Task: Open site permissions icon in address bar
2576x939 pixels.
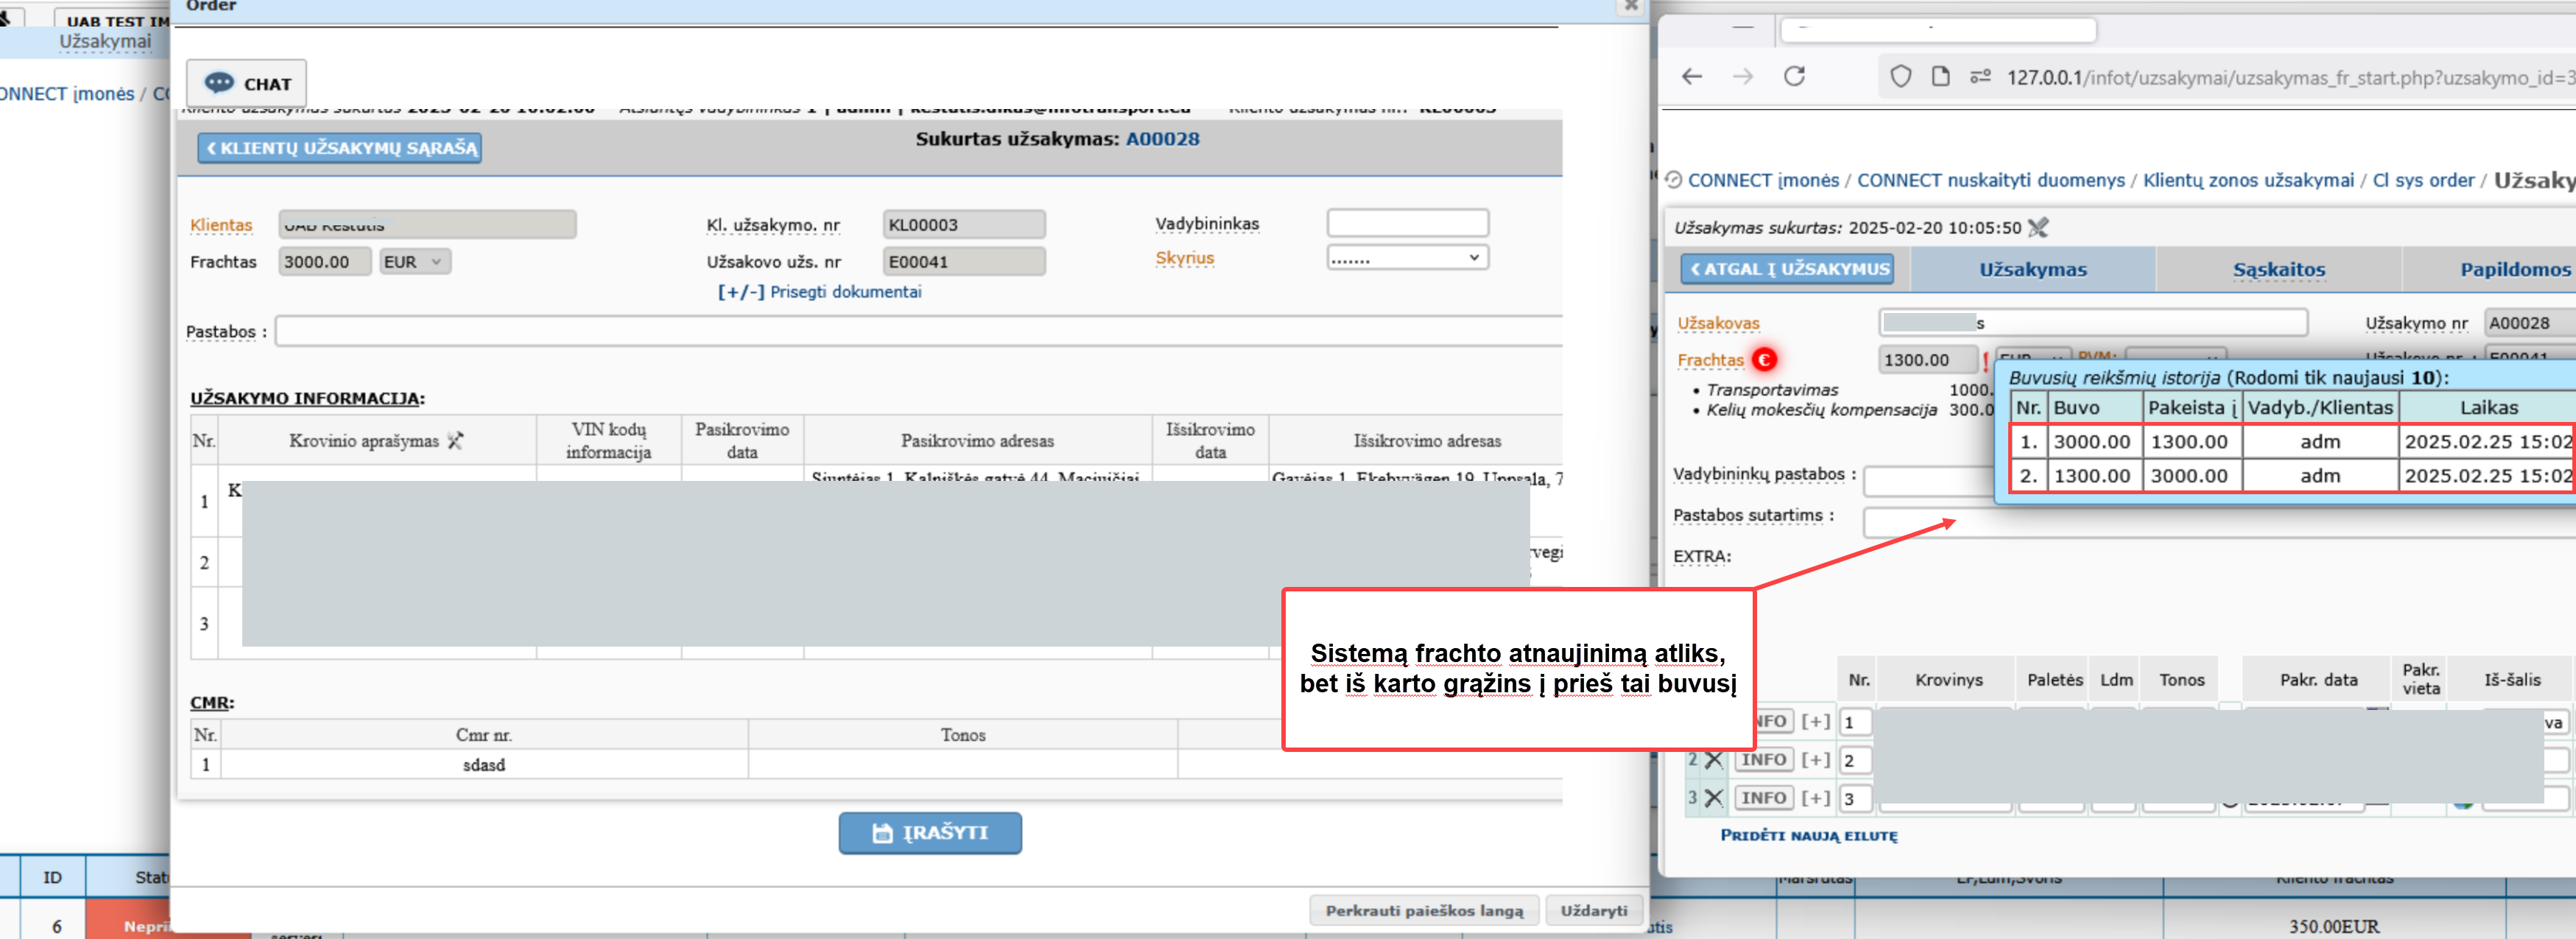Action: click(1980, 77)
